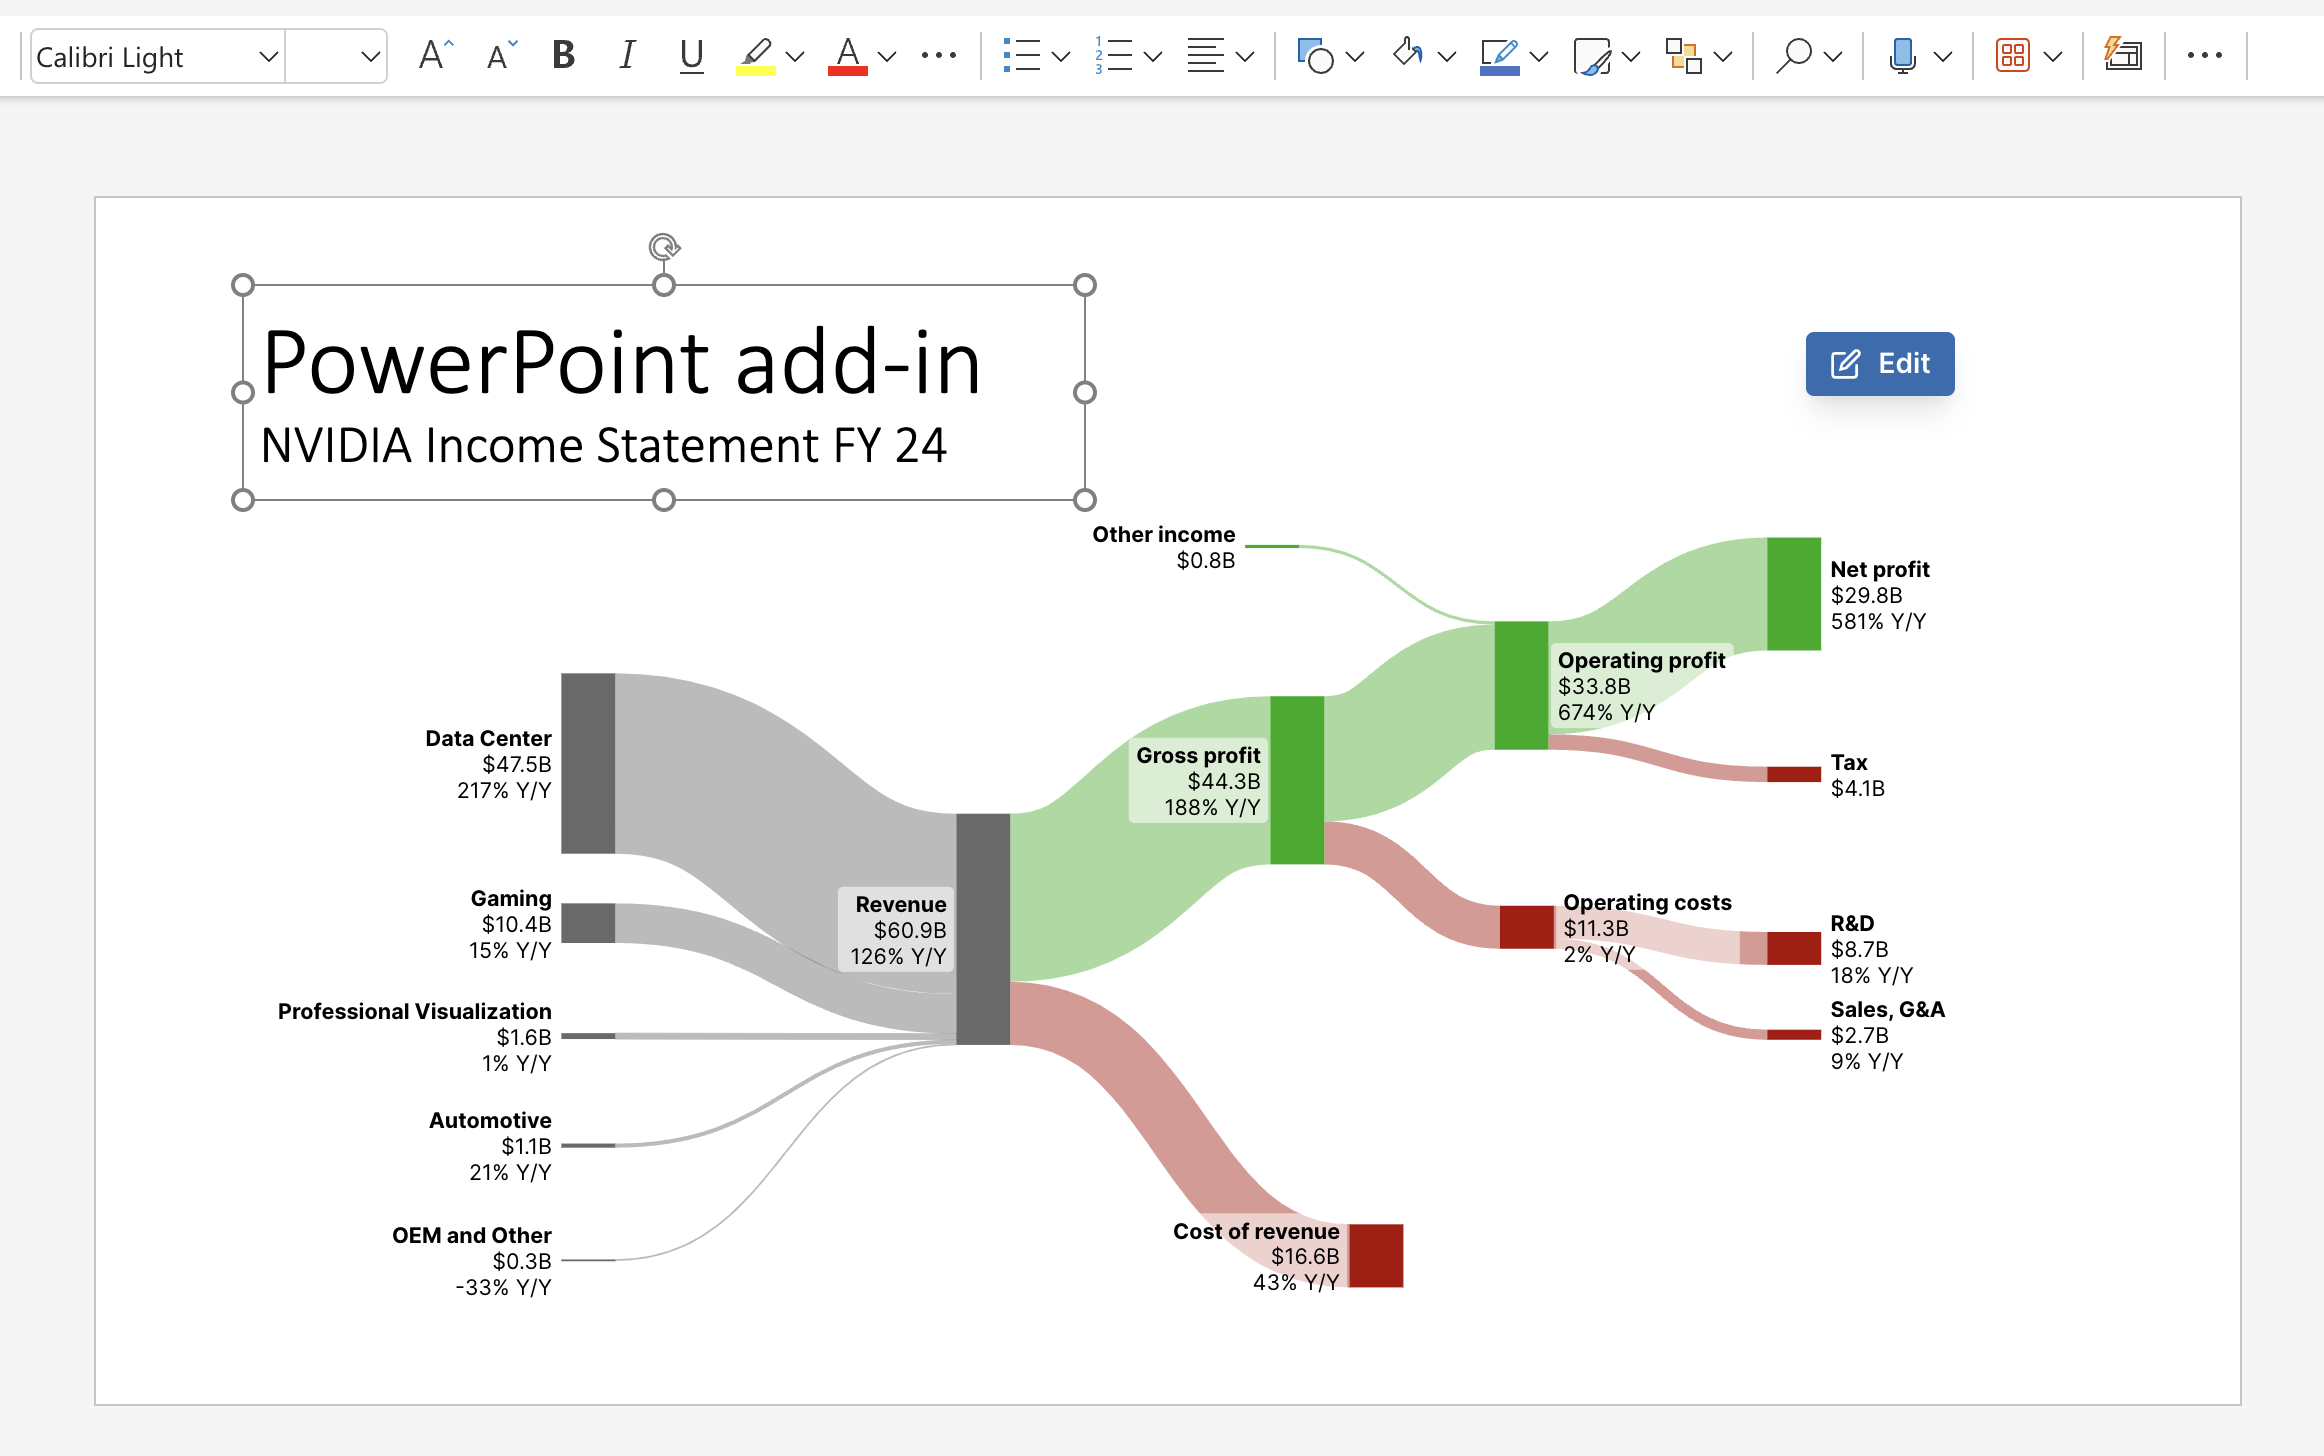Open font color dropdown arrow
Screen dimensions: 2324x1456
[x=887, y=57]
